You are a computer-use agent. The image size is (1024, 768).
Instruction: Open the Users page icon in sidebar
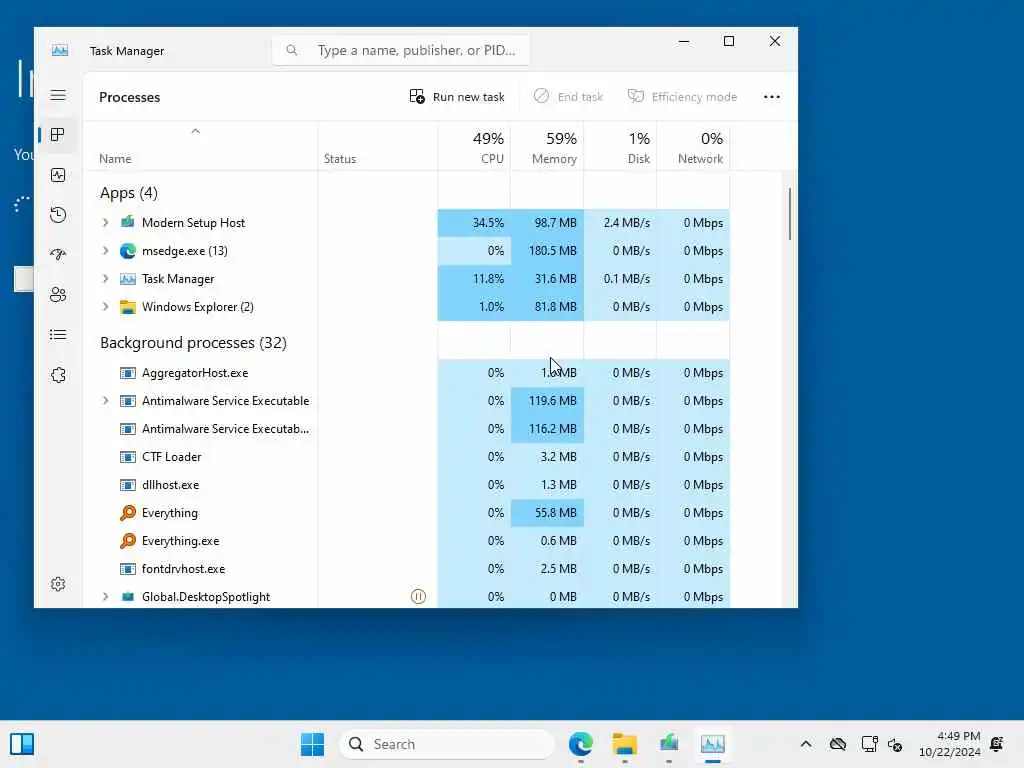tap(58, 295)
